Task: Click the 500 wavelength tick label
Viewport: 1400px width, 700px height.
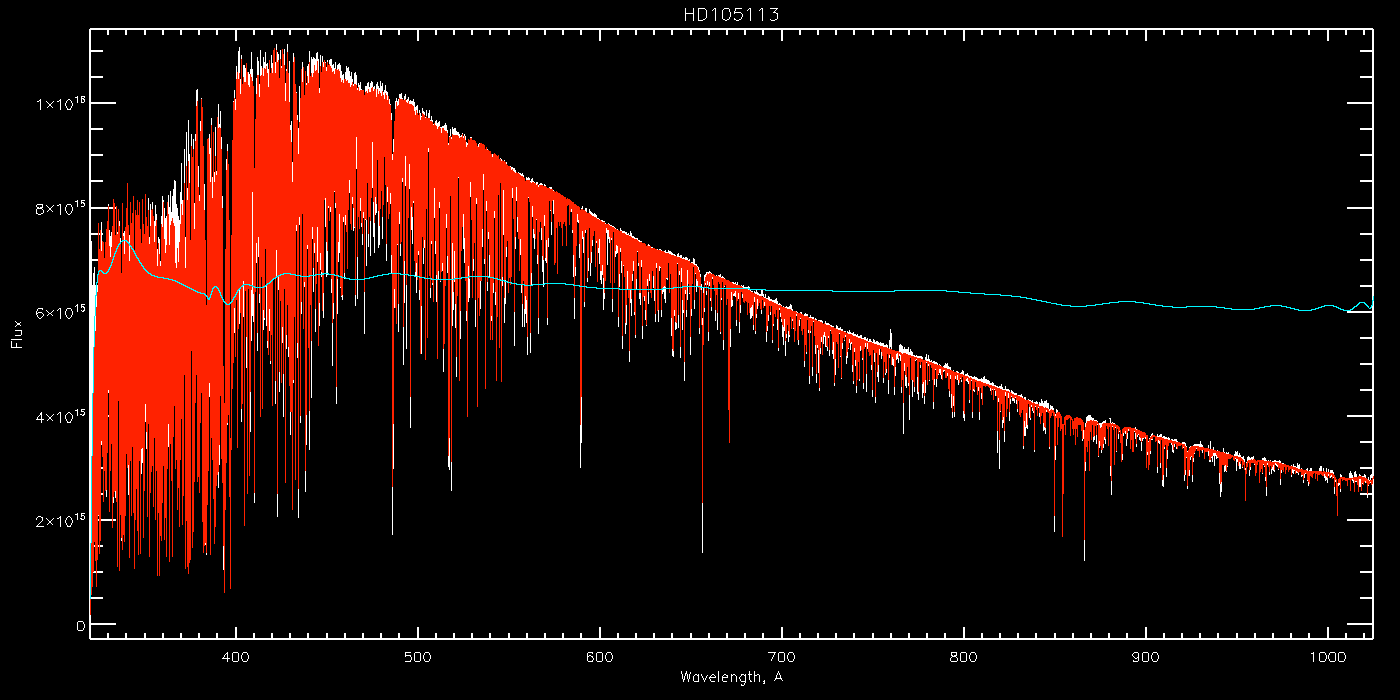Action: [x=418, y=656]
